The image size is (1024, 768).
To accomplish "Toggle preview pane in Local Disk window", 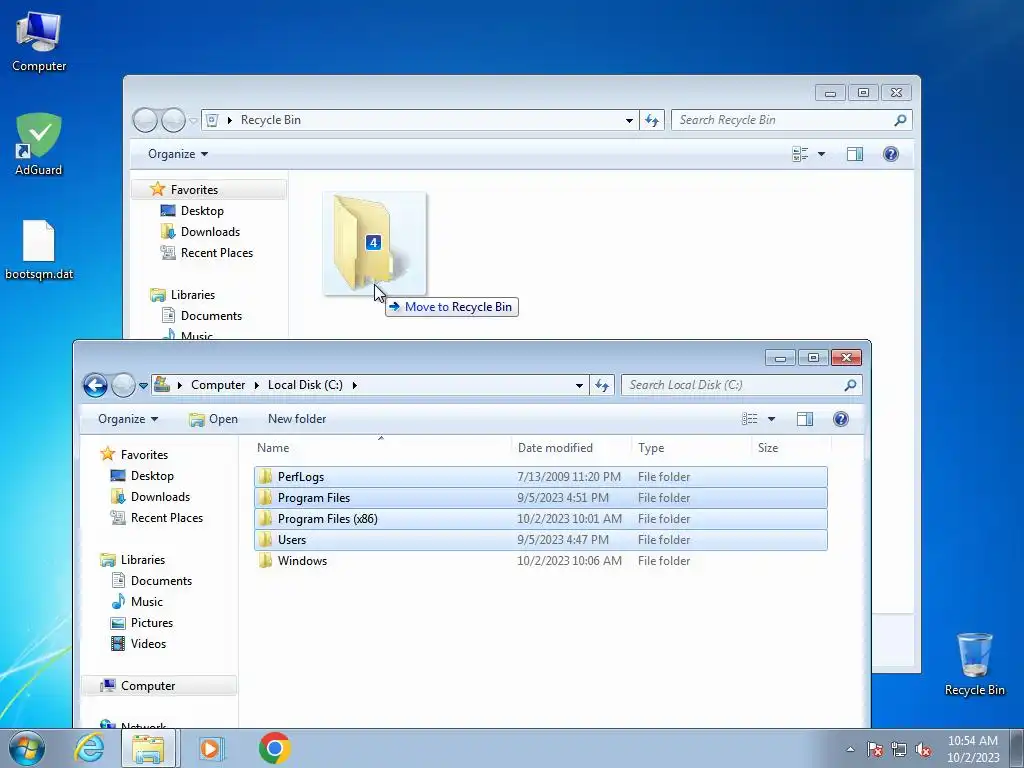I will click(x=805, y=419).
